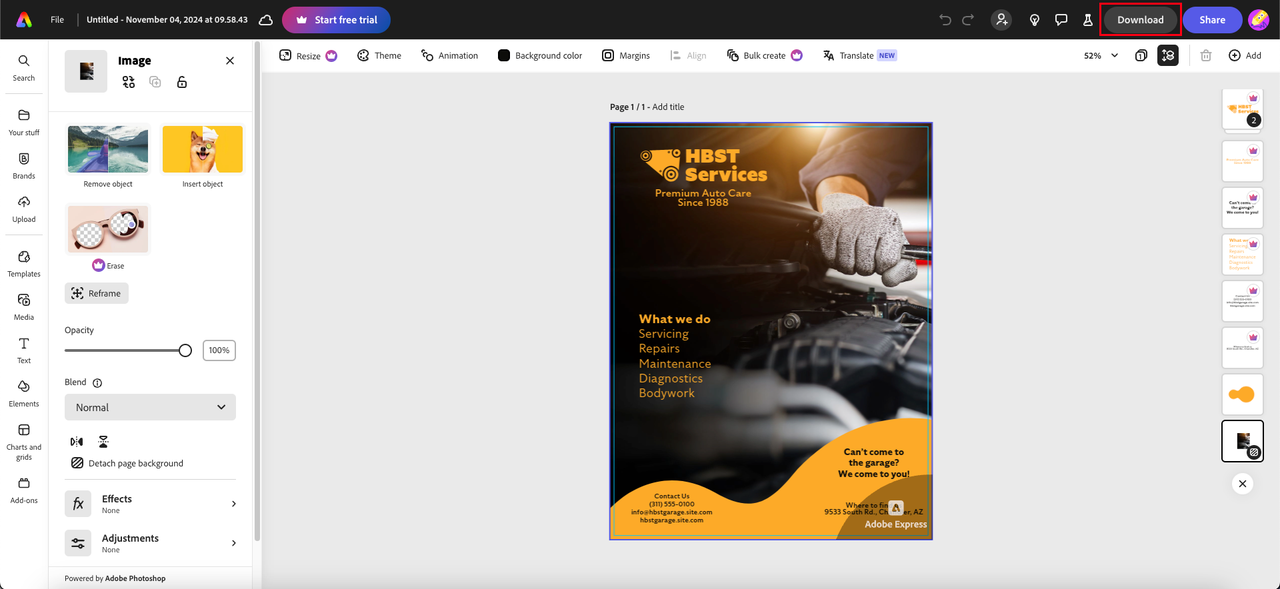This screenshot has height=589, width=1280.
Task: Open the pages view icon
Action: point(1141,56)
